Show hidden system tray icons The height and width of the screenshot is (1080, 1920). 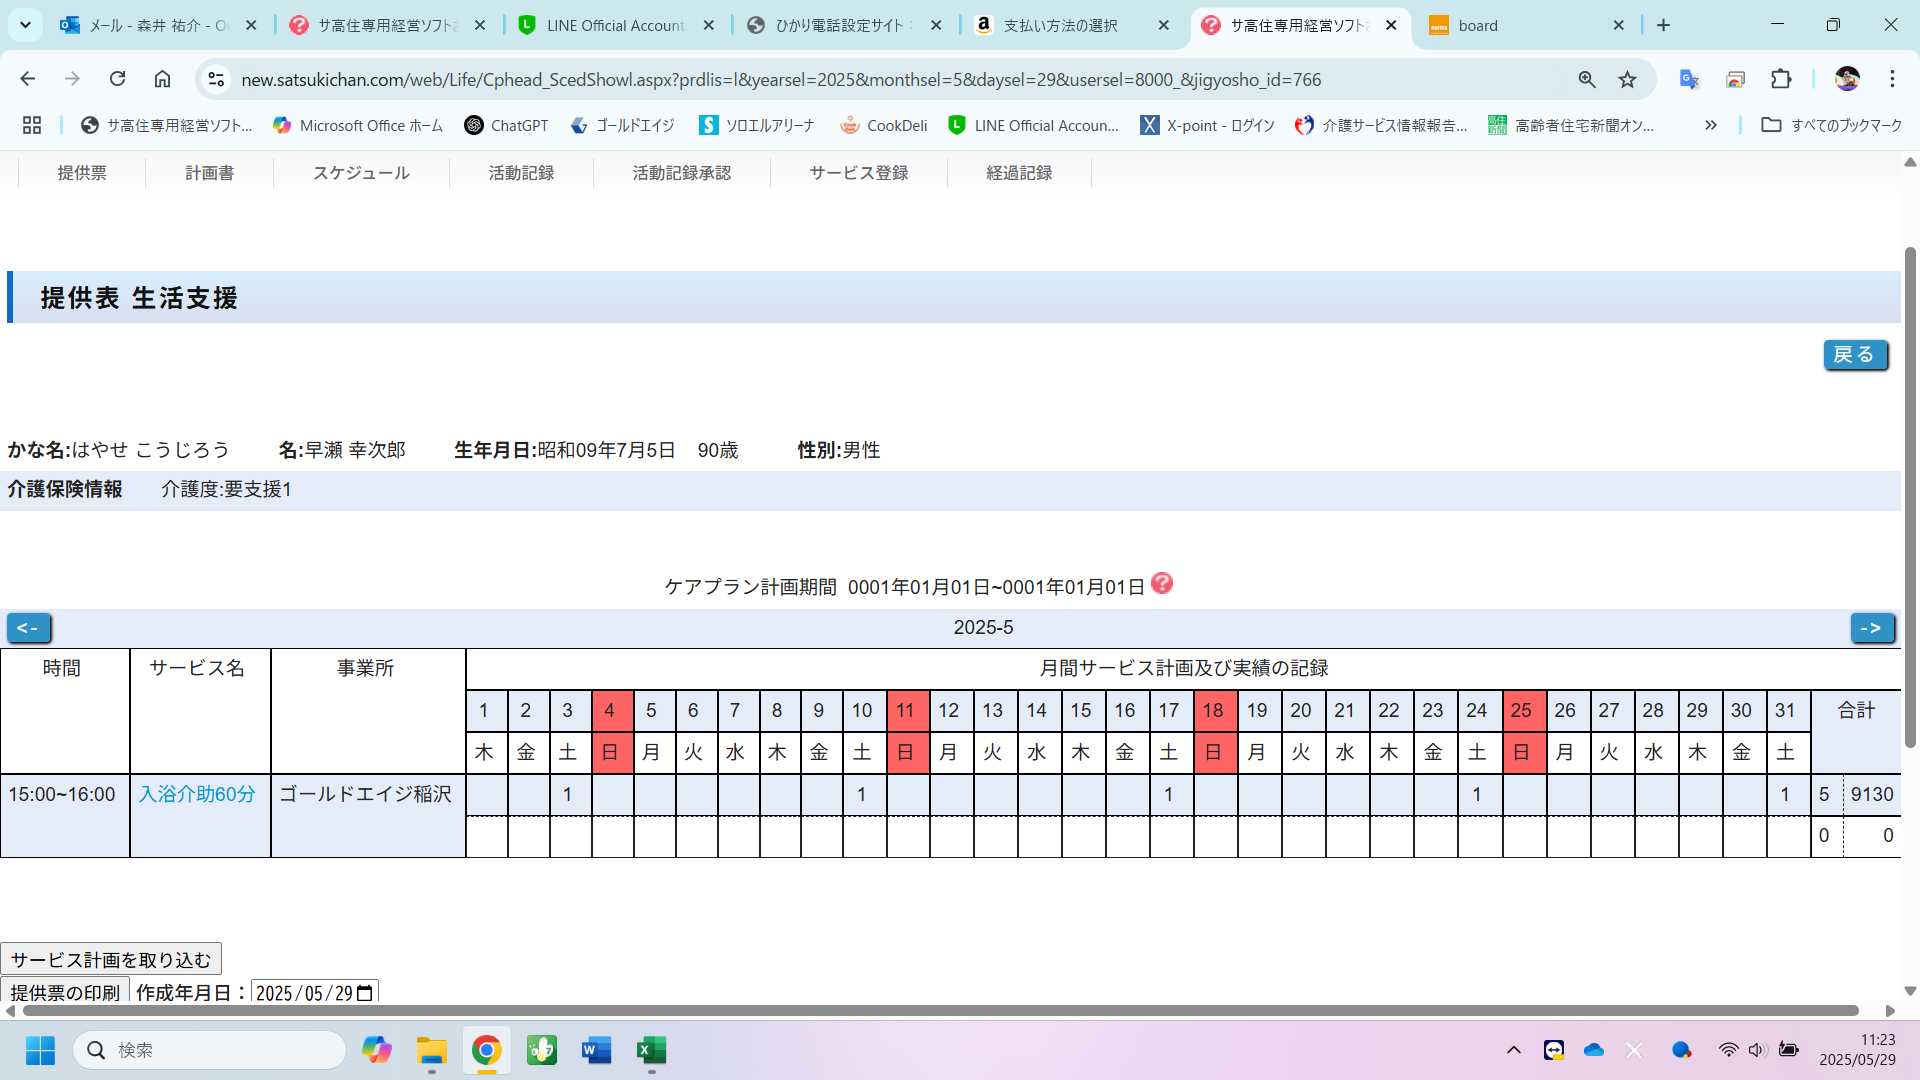click(1513, 1050)
